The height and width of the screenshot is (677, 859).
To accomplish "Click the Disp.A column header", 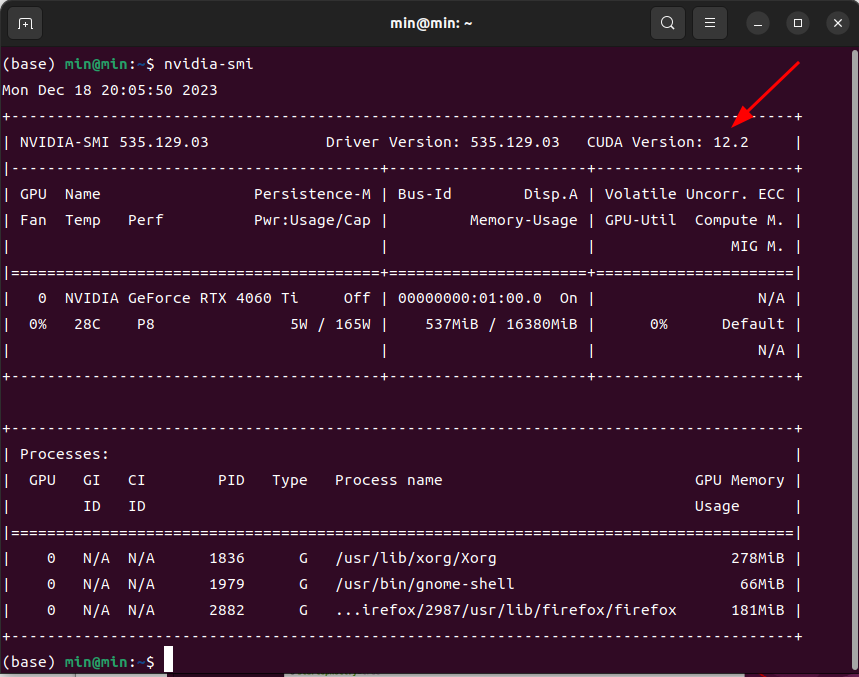I will pyautogui.click(x=551, y=194).
